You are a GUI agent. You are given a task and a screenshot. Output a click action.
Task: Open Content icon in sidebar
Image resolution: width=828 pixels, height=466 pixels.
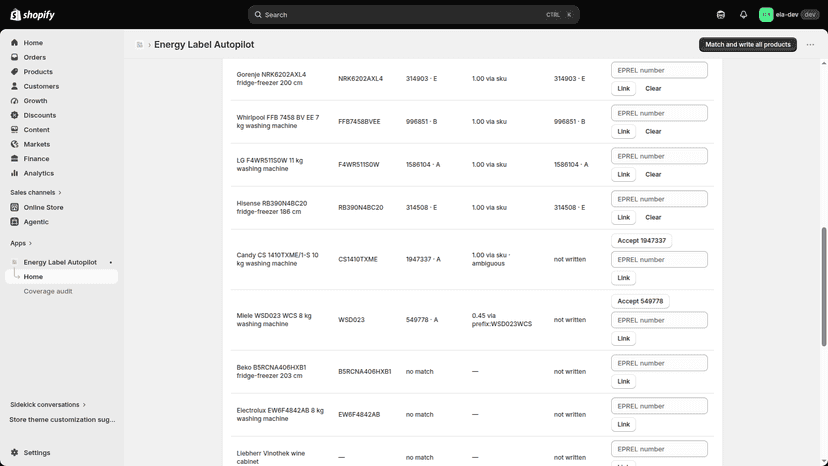14,129
